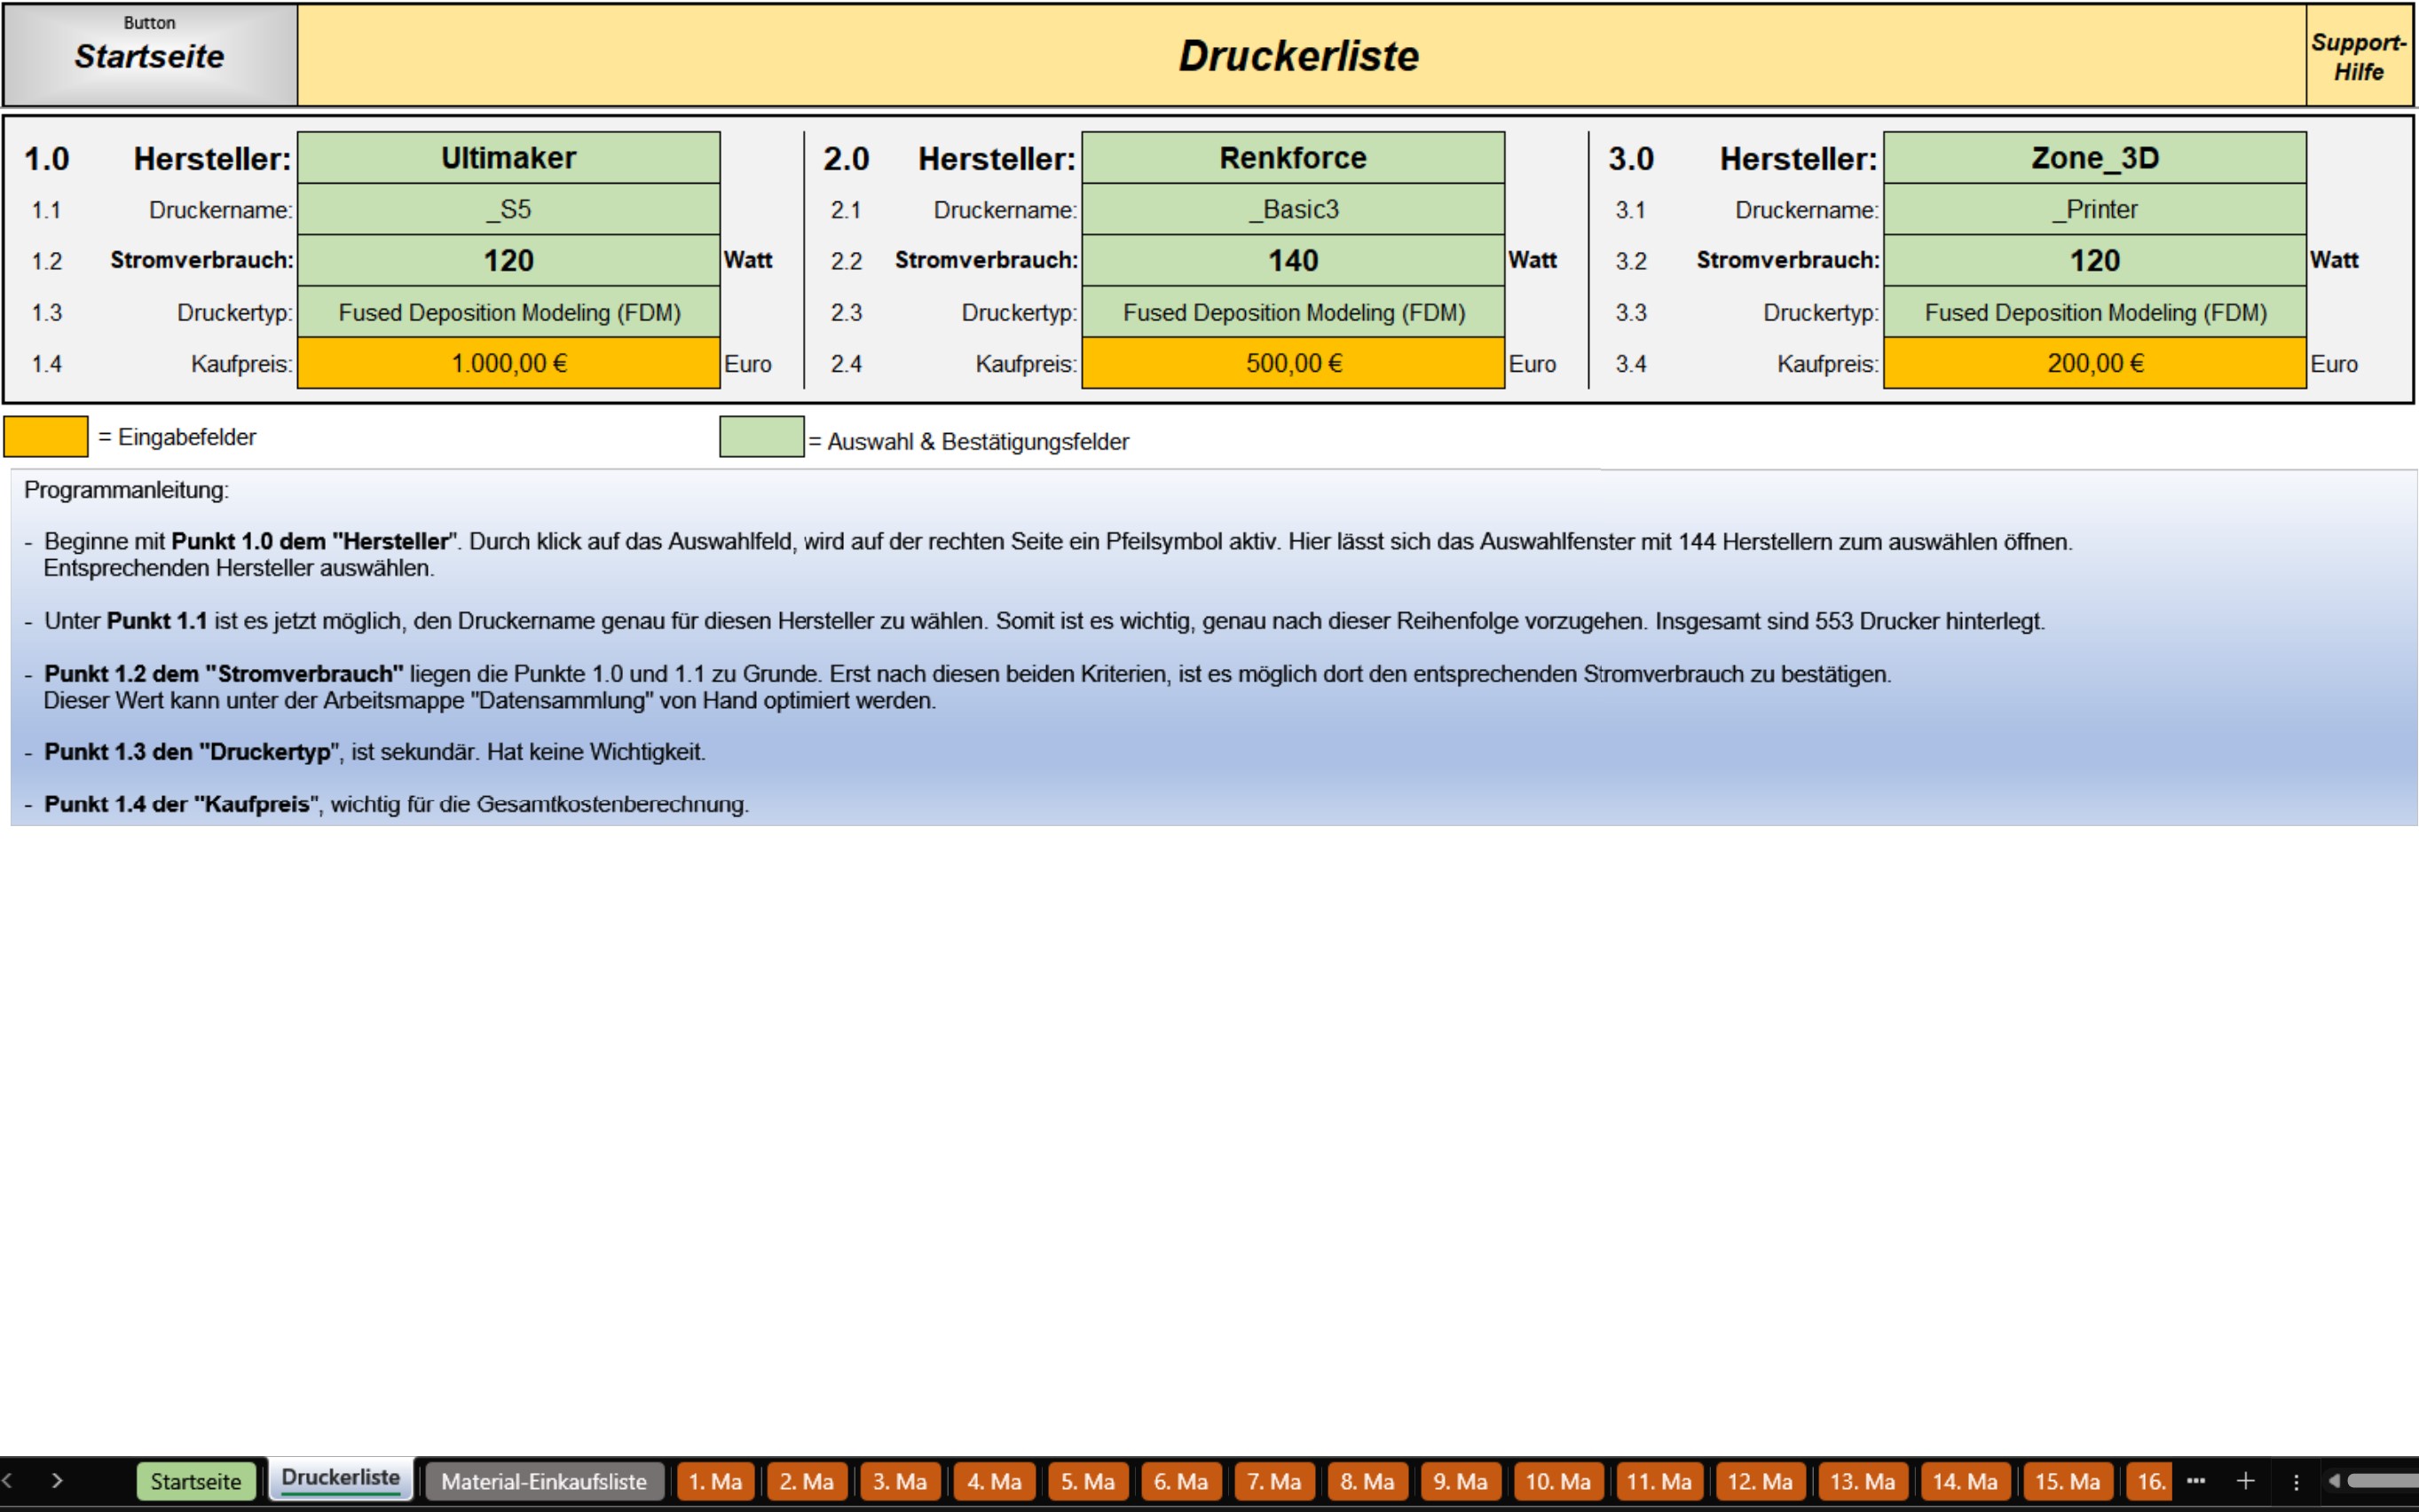This screenshot has width=2419, height=1512.
Task: Select the Druckertyp field for printer 3.3
Action: click(2095, 312)
